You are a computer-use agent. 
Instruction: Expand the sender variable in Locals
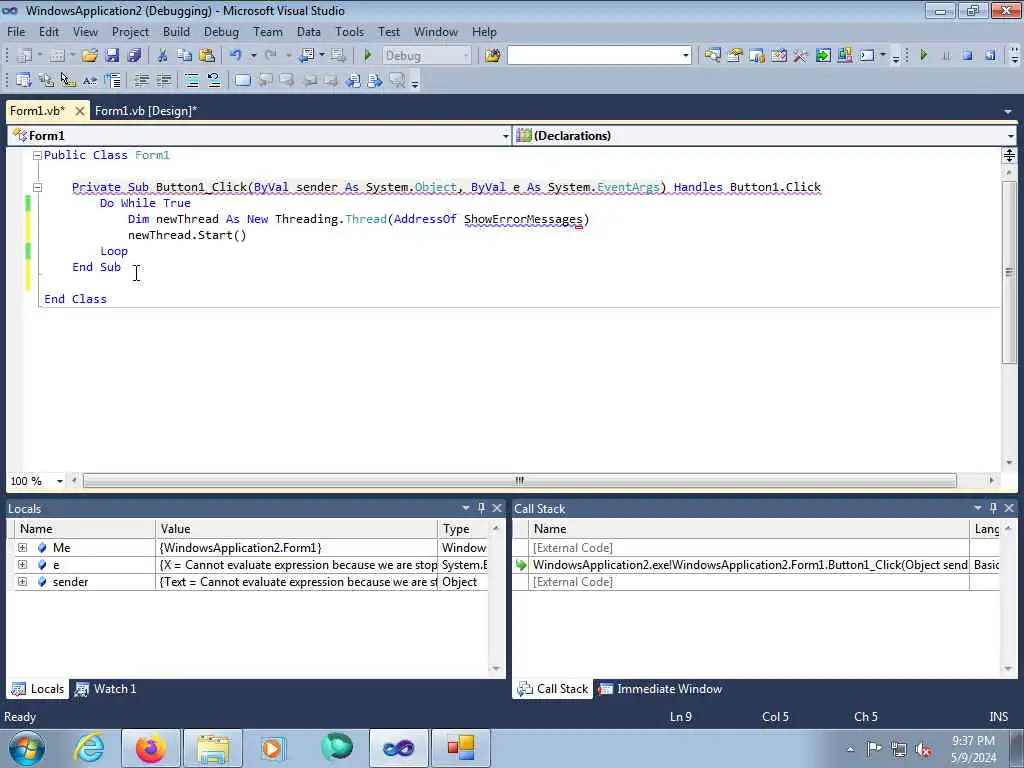[x=22, y=581]
